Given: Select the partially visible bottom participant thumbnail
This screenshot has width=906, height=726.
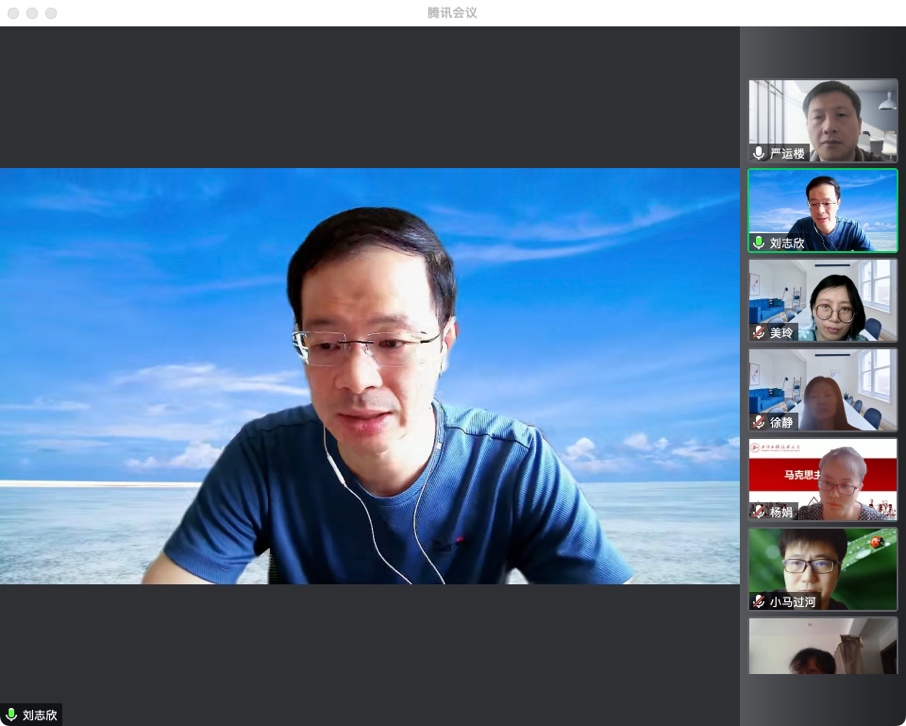Looking at the screenshot, I should (x=823, y=646).
